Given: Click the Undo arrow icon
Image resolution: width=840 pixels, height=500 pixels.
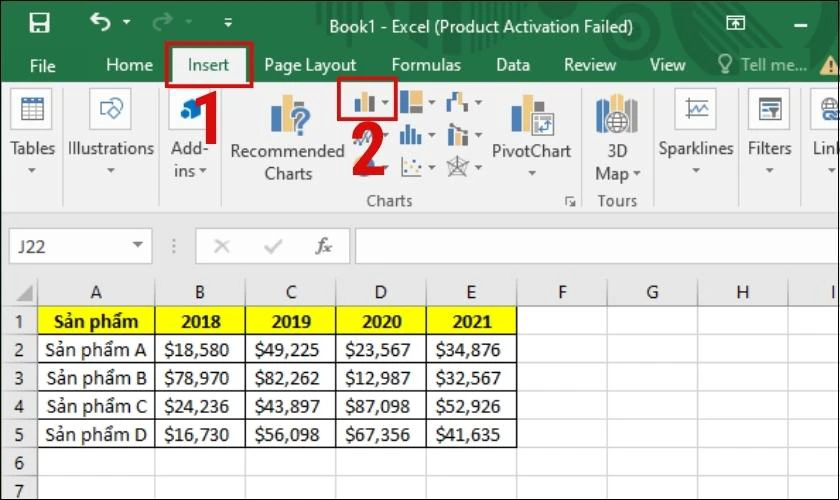Looking at the screenshot, I should point(100,22).
